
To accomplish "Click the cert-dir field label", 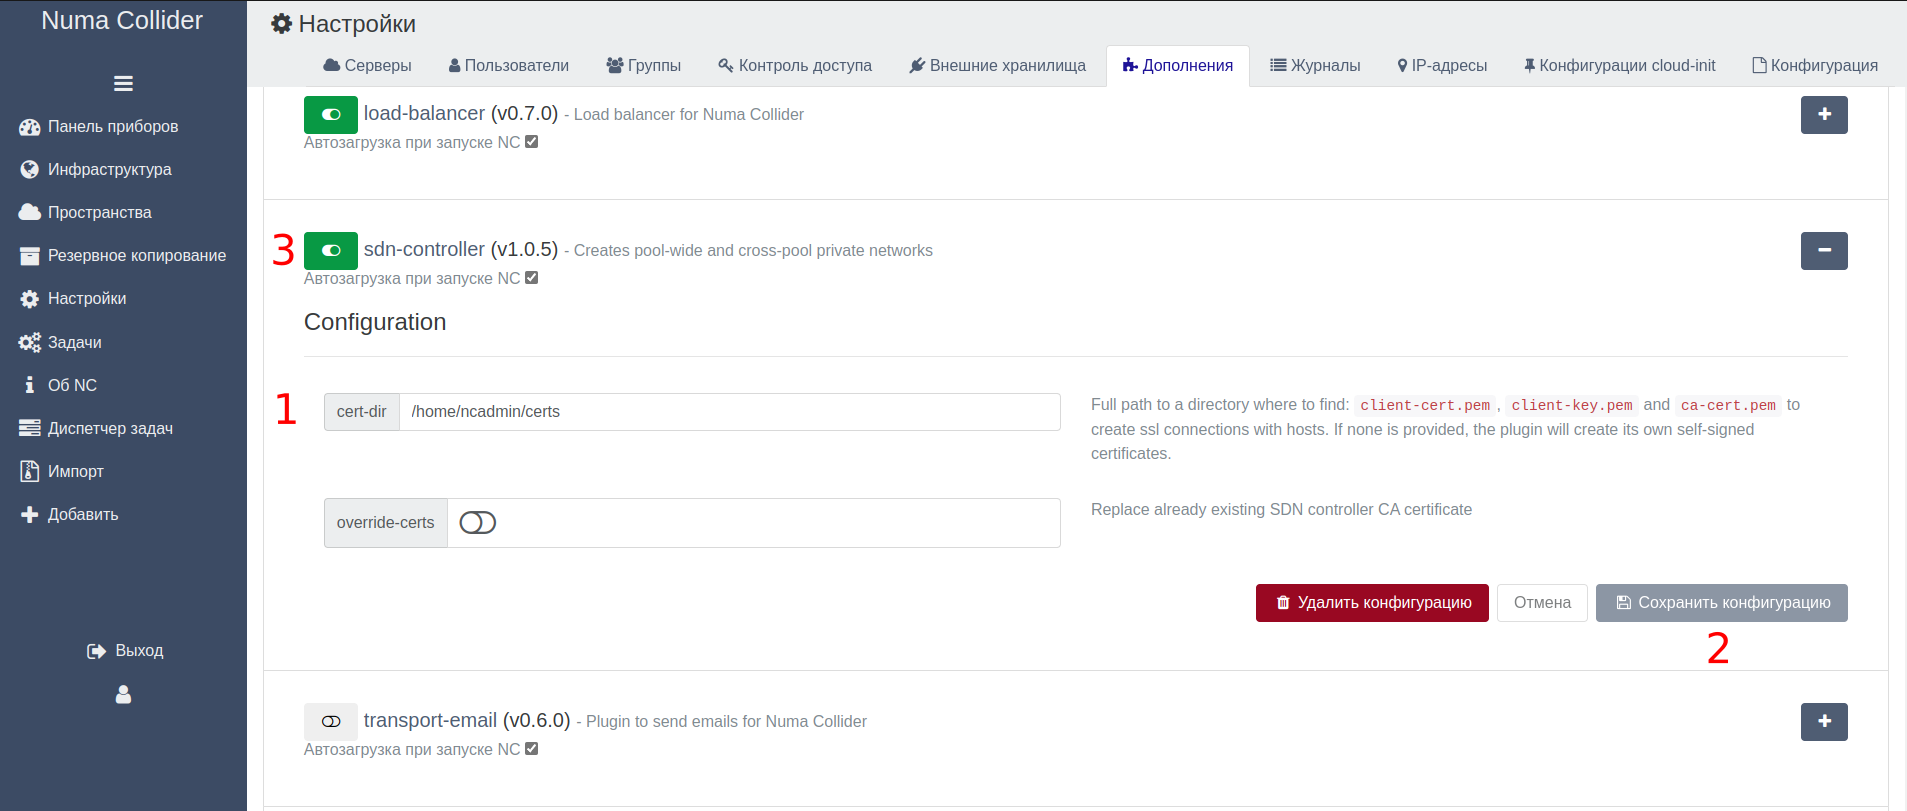I will click(362, 412).
